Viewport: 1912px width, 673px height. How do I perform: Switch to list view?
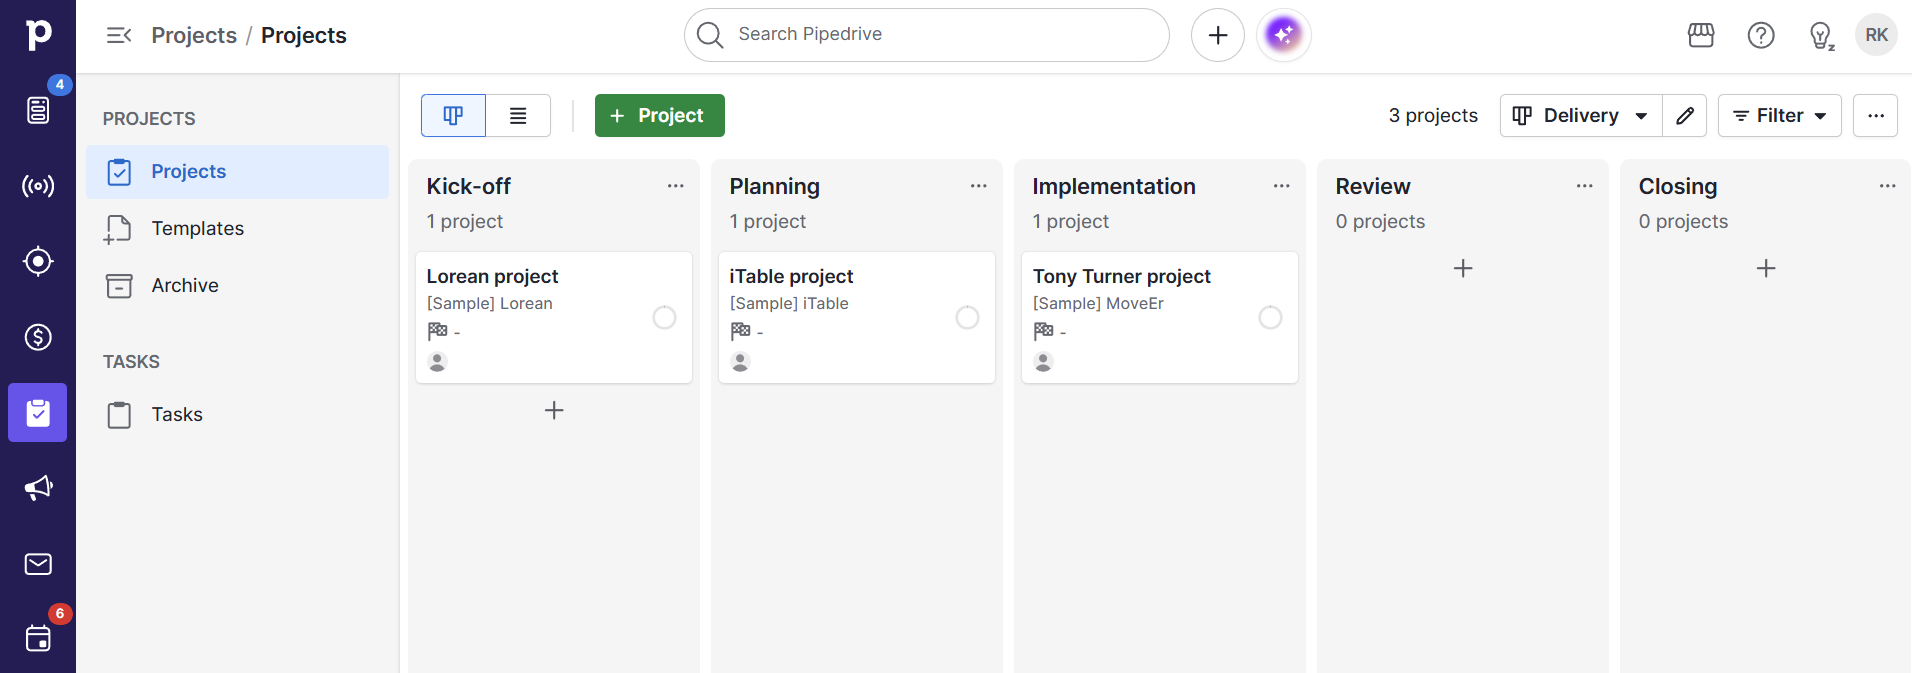[x=518, y=115]
